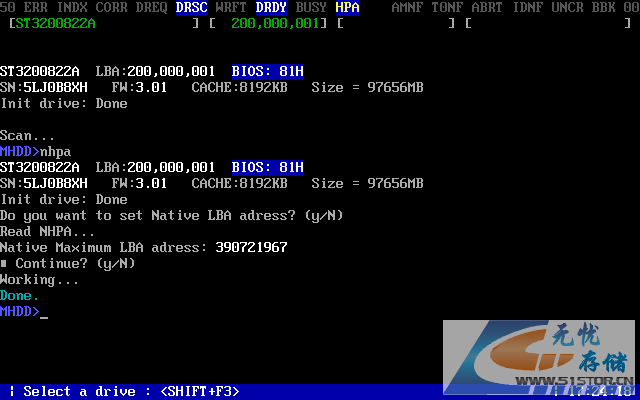The width and height of the screenshot is (640, 400).
Task: Select the highlighted DRSC status flag
Action: [192, 7]
